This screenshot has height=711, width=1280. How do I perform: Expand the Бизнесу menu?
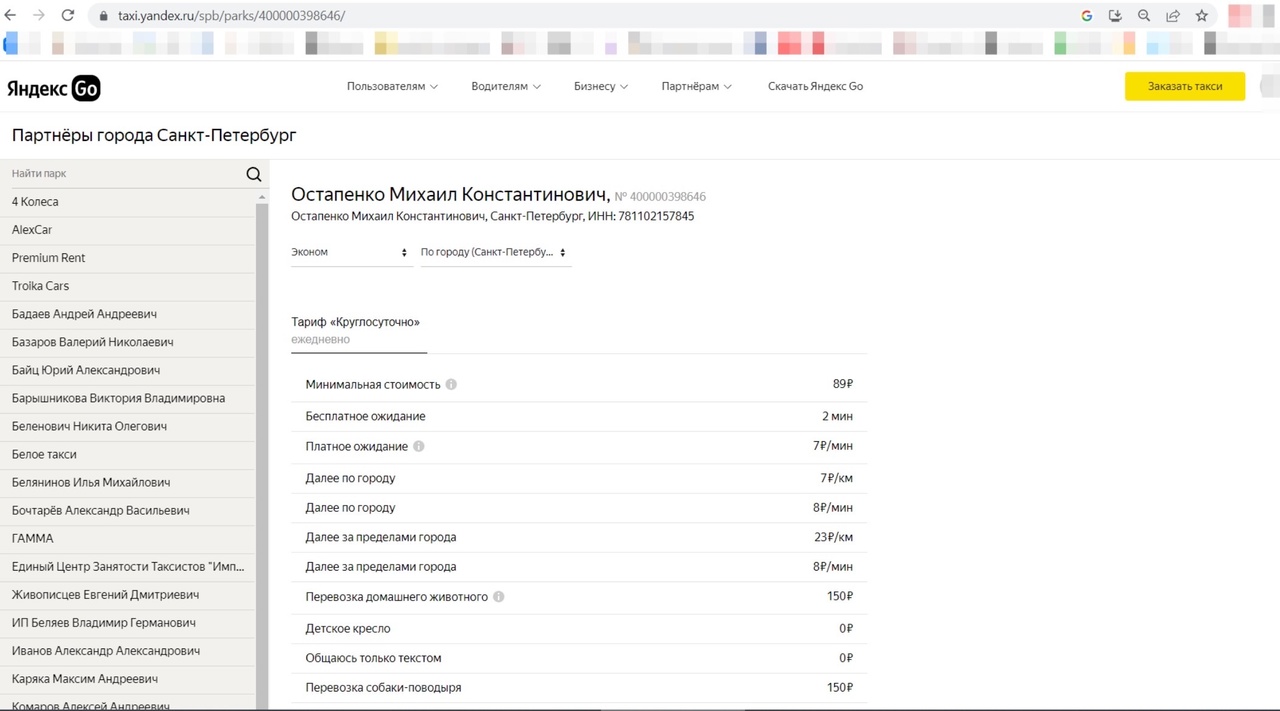601,86
